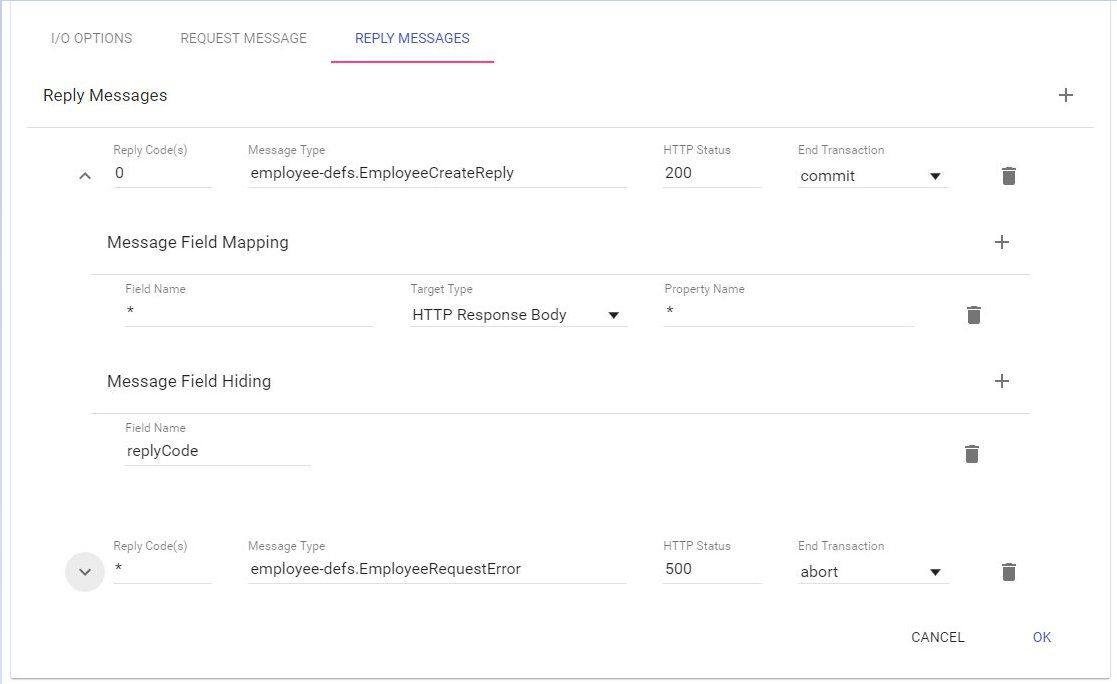1117x684 pixels.
Task: Collapse the reply code 0 message section
Action: tap(85, 176)
